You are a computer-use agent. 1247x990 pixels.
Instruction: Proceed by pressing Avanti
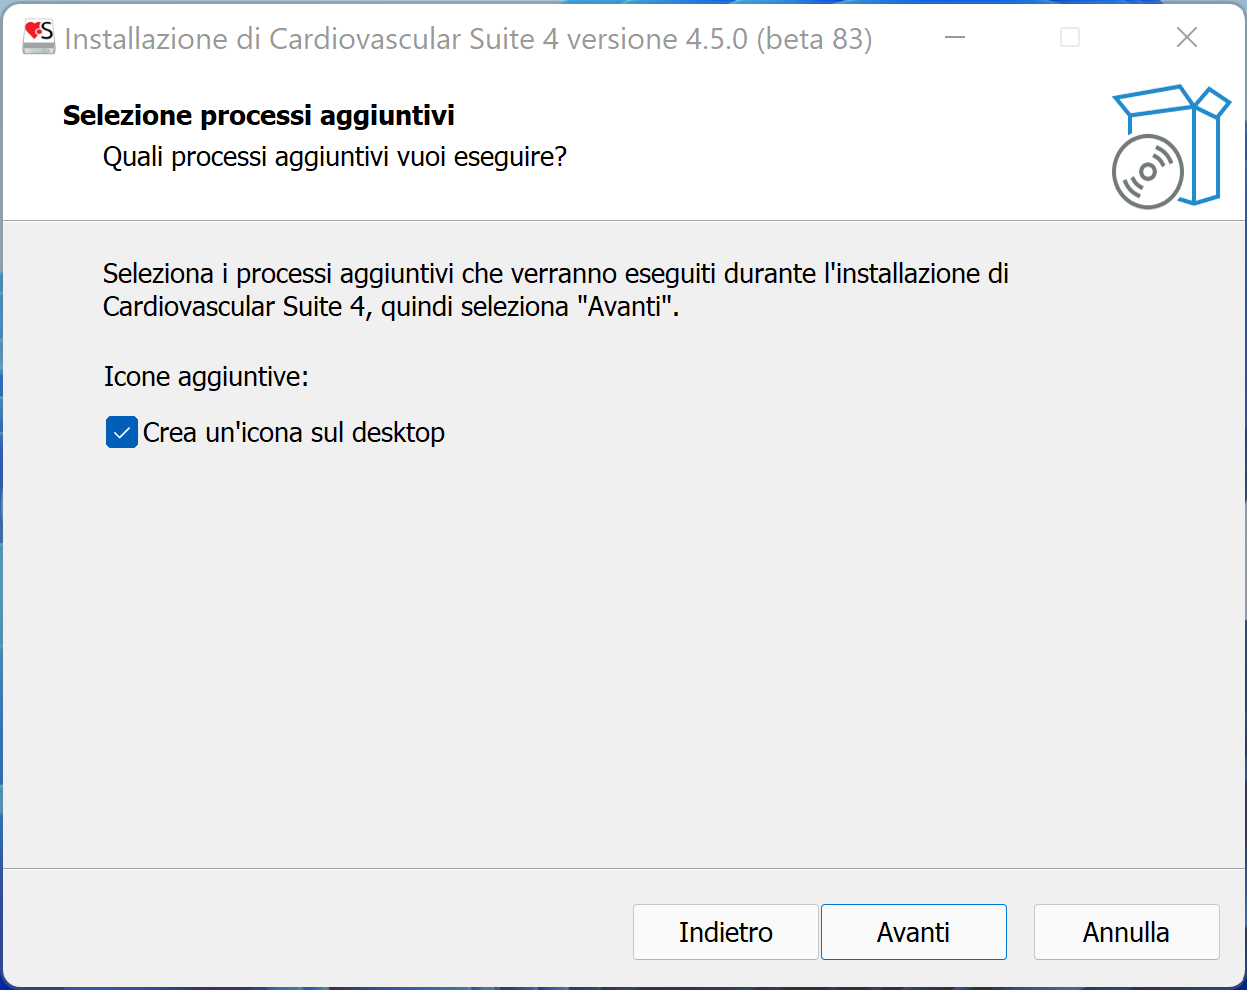tap(913, 932)
